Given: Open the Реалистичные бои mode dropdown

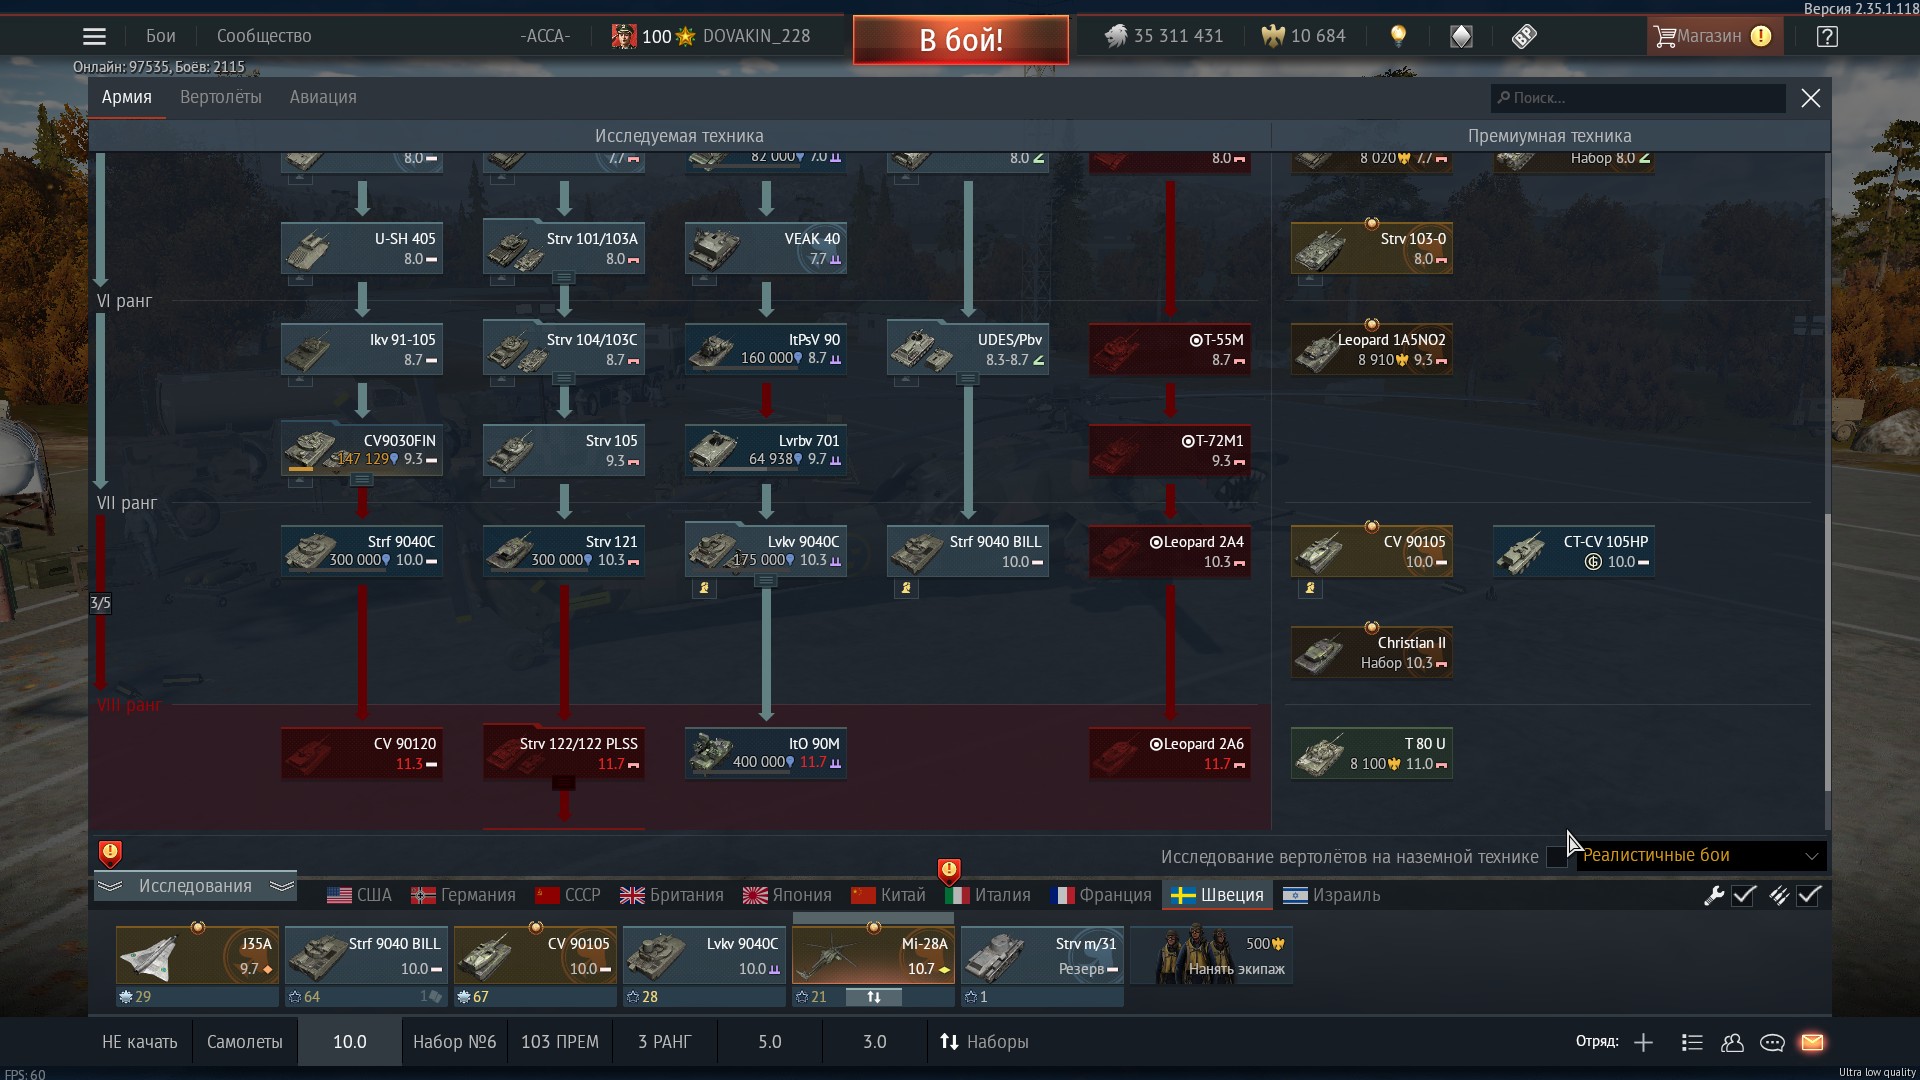Looking at the screenshot, I should [x=1700, y=856].
